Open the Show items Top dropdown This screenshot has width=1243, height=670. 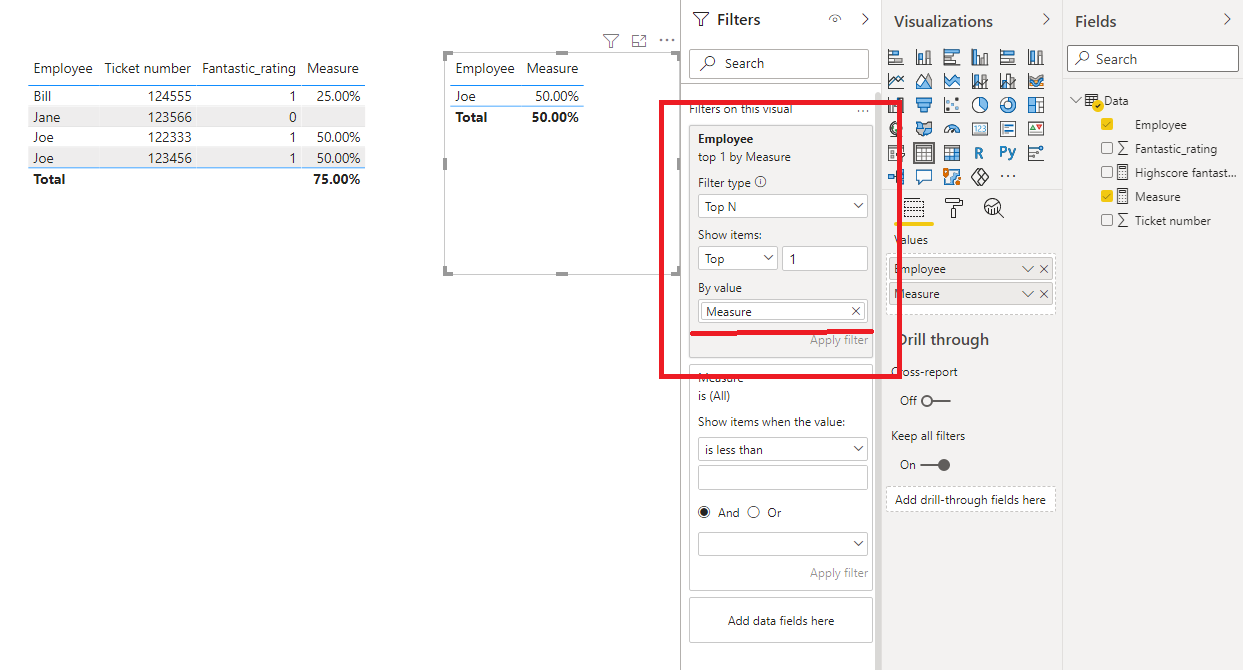pyautogui.click(x=737, y=258)
